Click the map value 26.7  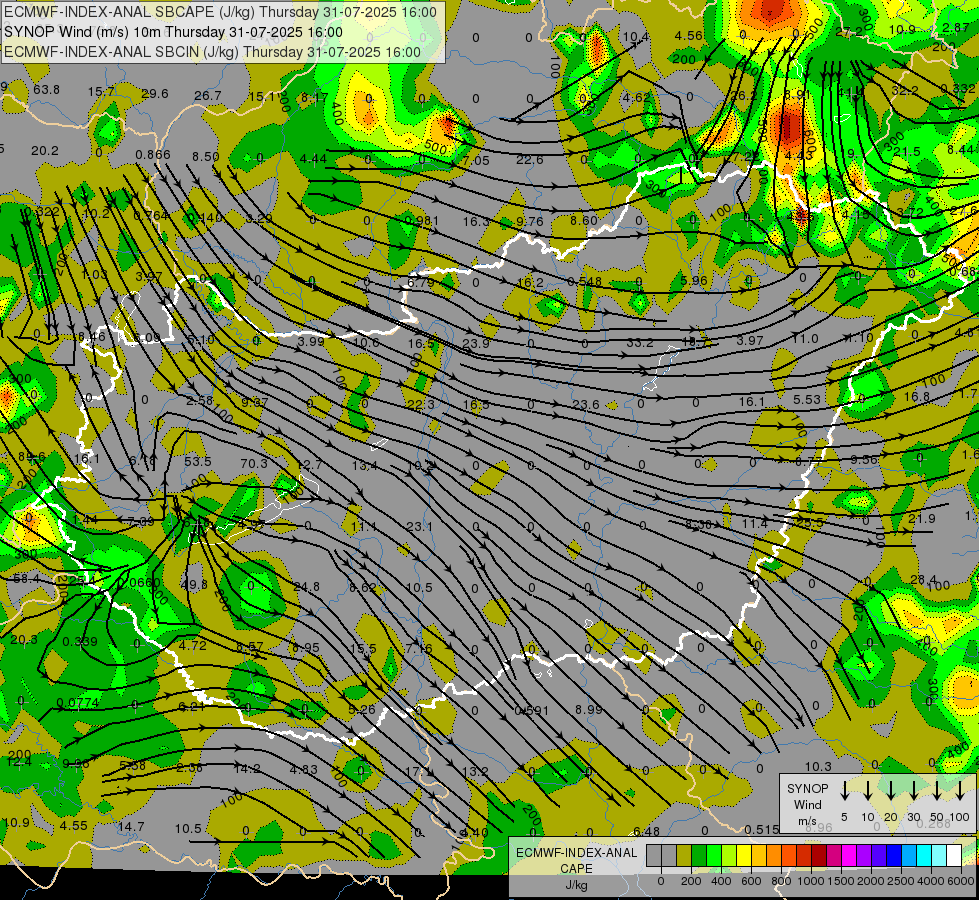point(208,96)
